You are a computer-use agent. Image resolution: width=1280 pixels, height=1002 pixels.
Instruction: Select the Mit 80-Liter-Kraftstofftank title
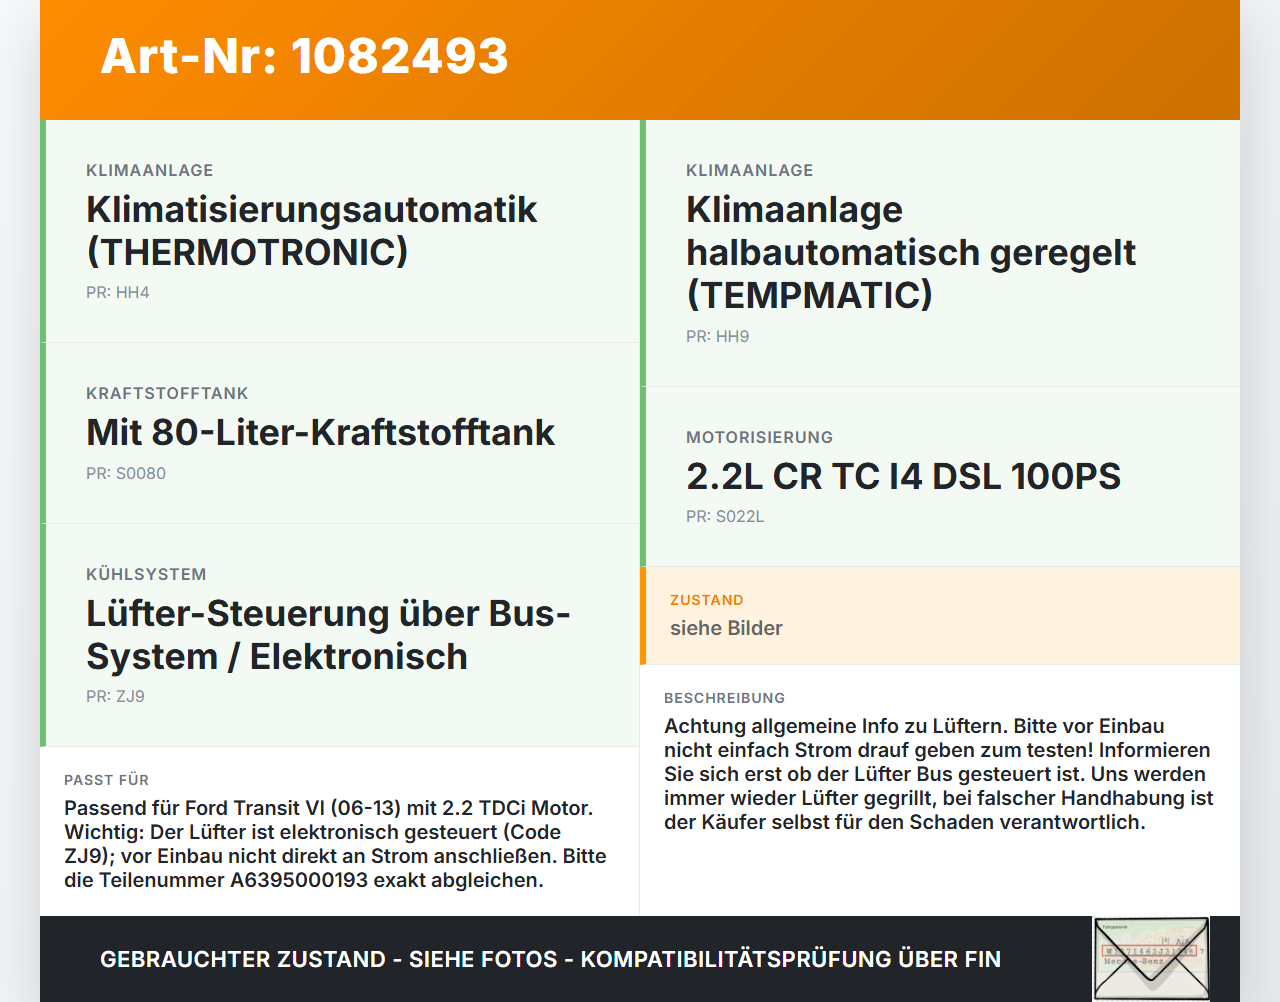point(320,432)
